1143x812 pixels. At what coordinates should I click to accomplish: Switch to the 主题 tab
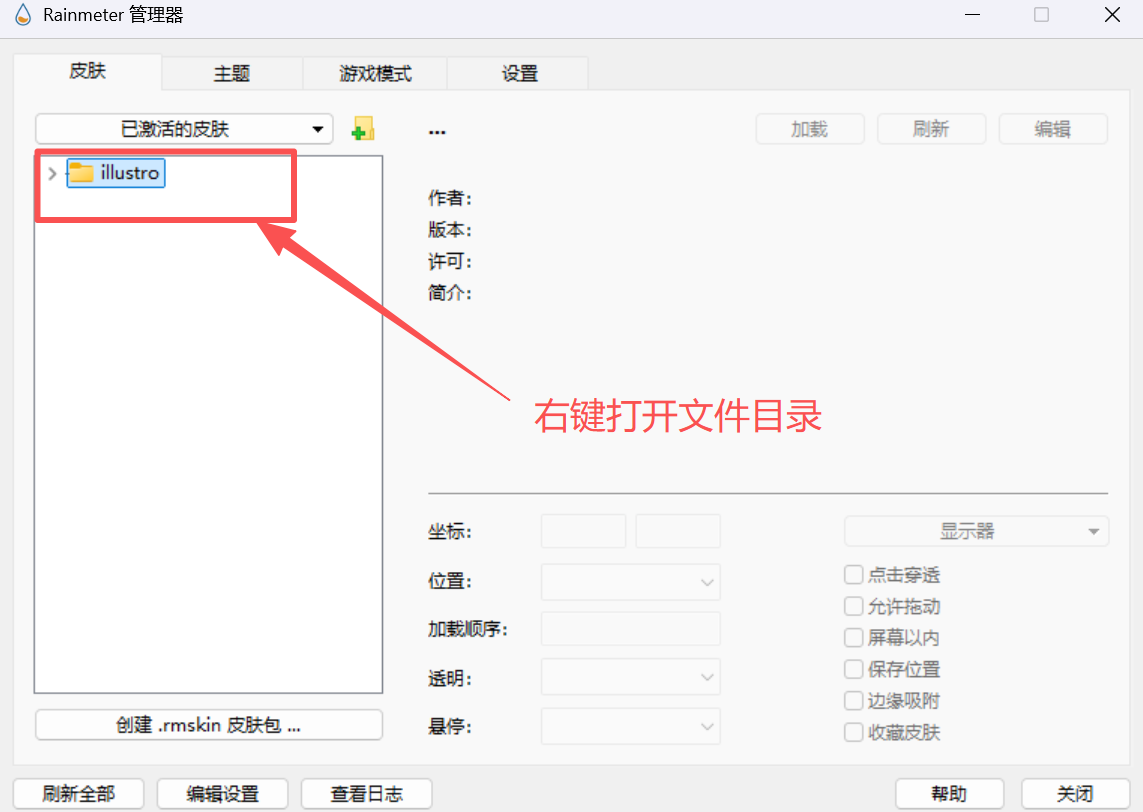(x=232, y=74)
